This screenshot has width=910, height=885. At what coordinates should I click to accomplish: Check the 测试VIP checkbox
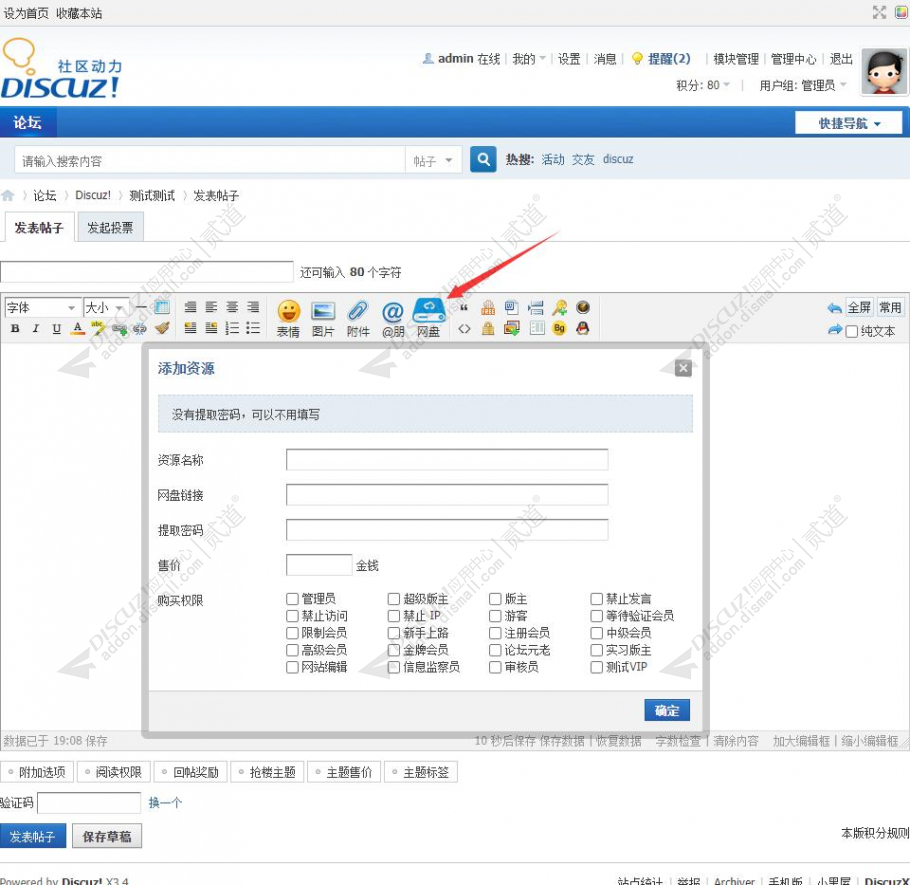point(597,667)
